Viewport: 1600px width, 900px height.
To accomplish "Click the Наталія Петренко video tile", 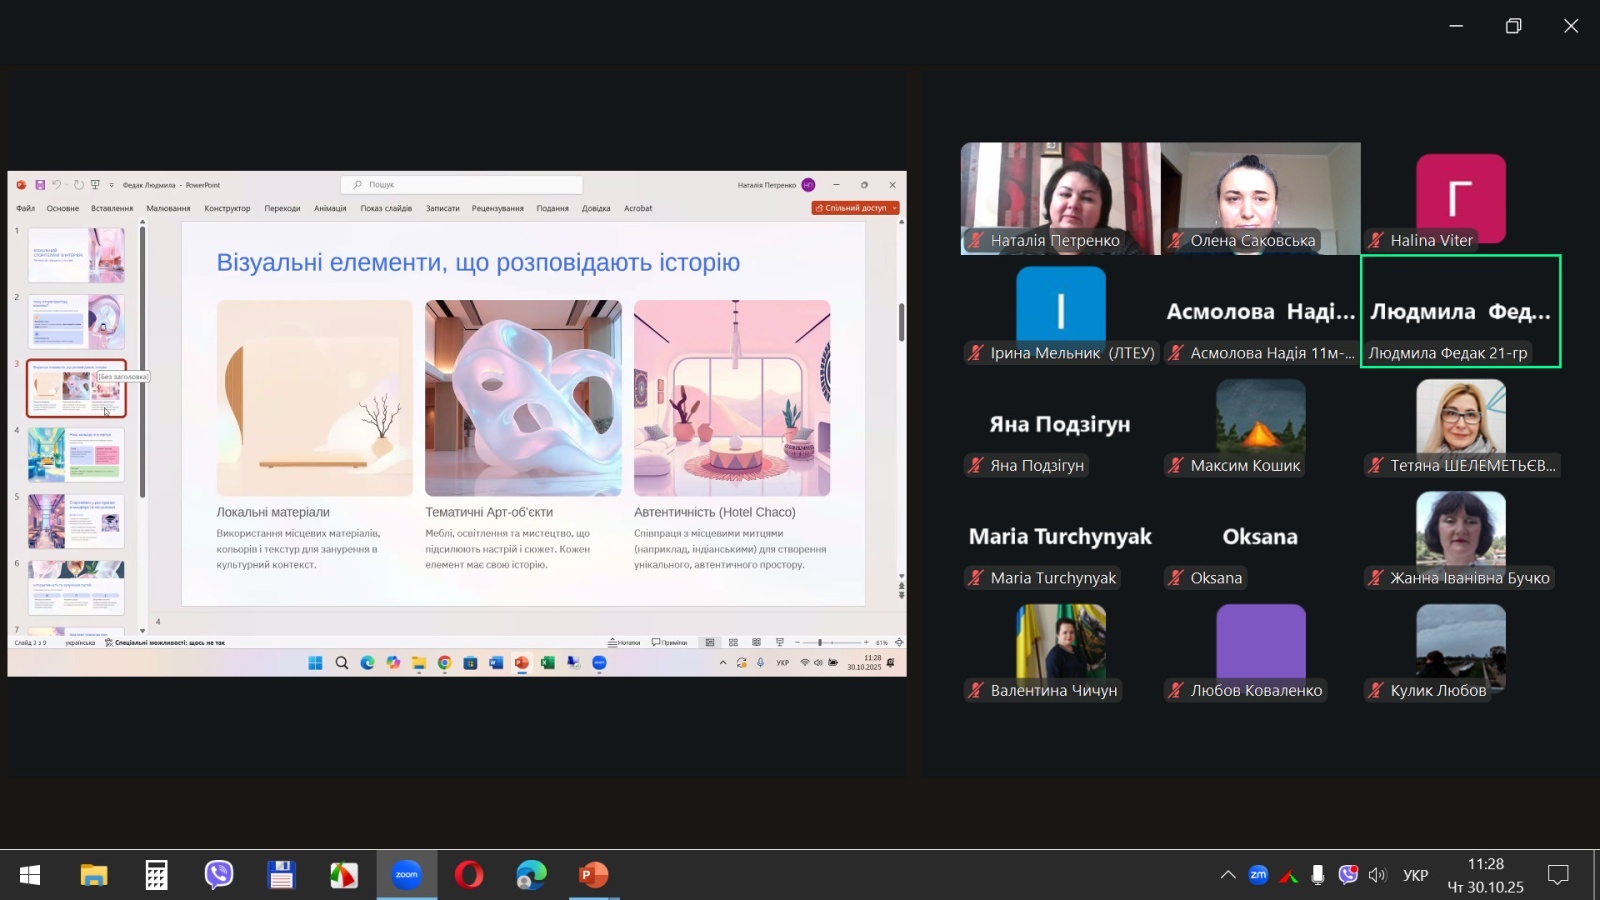I will point(1060,198).
